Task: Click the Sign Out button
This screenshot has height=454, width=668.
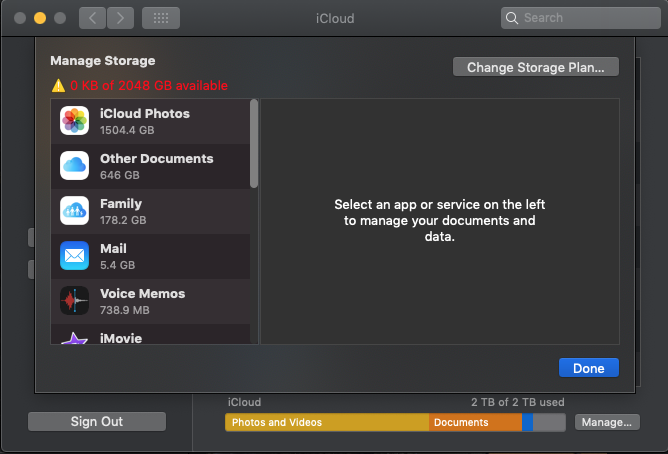Action: tap(97, 421)
